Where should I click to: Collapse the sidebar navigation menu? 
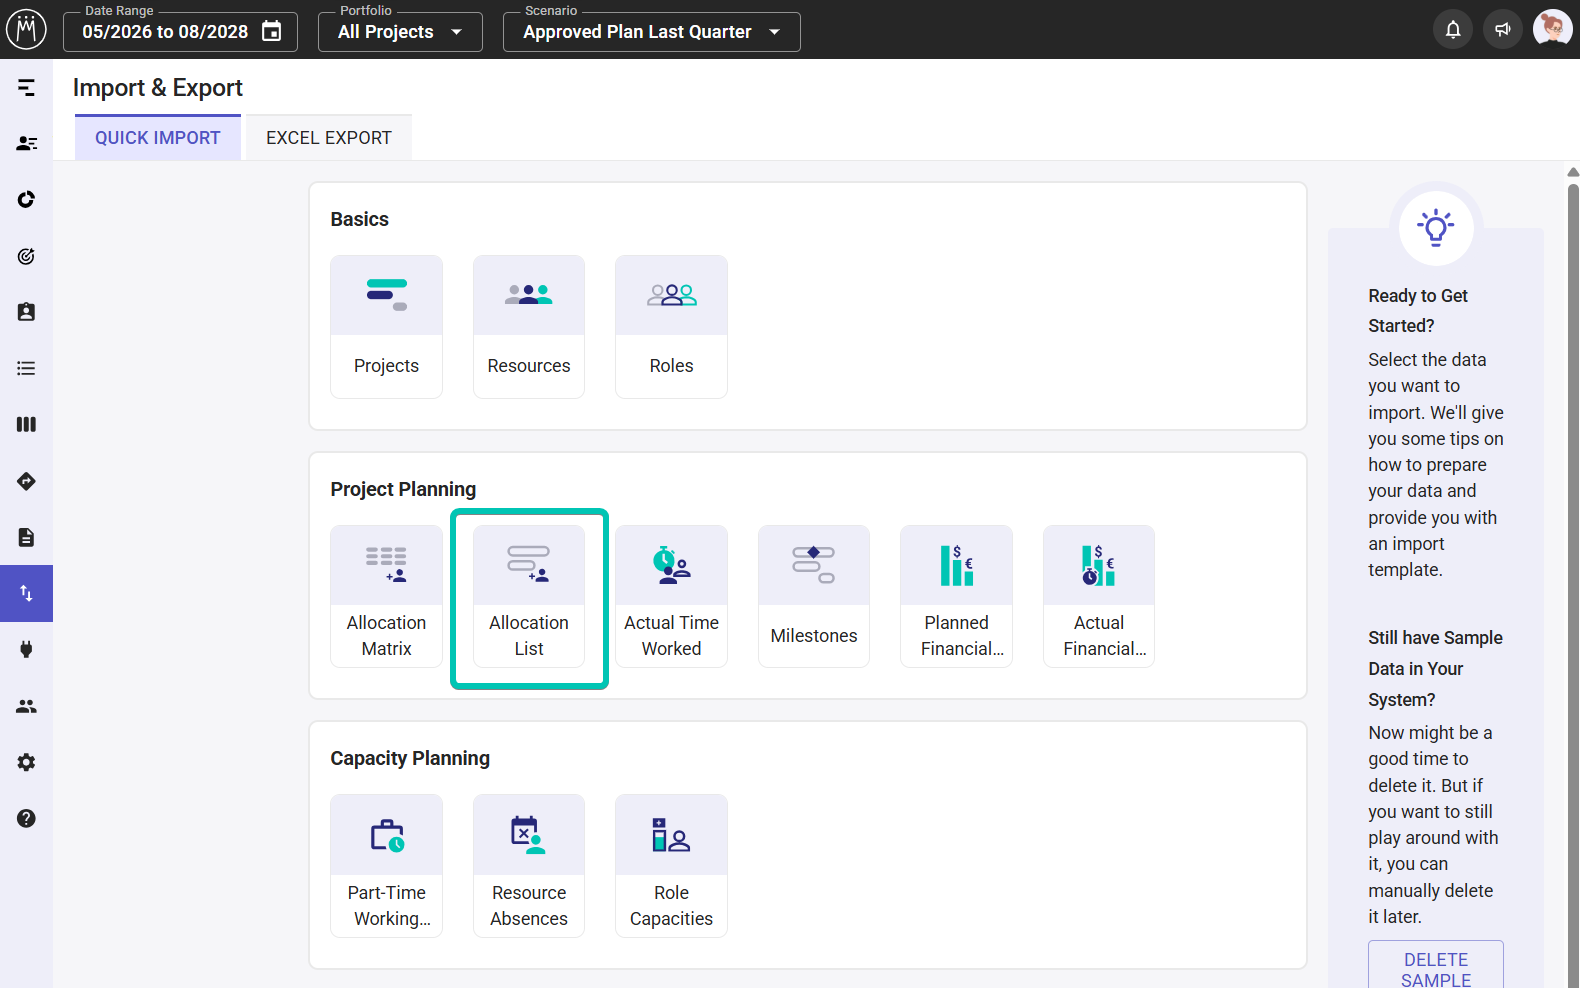[x=26, y=88]
